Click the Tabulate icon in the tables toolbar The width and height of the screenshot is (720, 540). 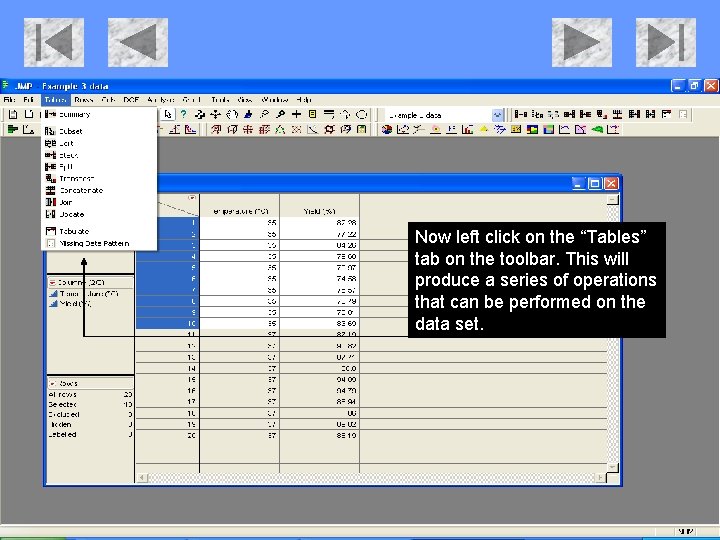(x=667, y=114)
